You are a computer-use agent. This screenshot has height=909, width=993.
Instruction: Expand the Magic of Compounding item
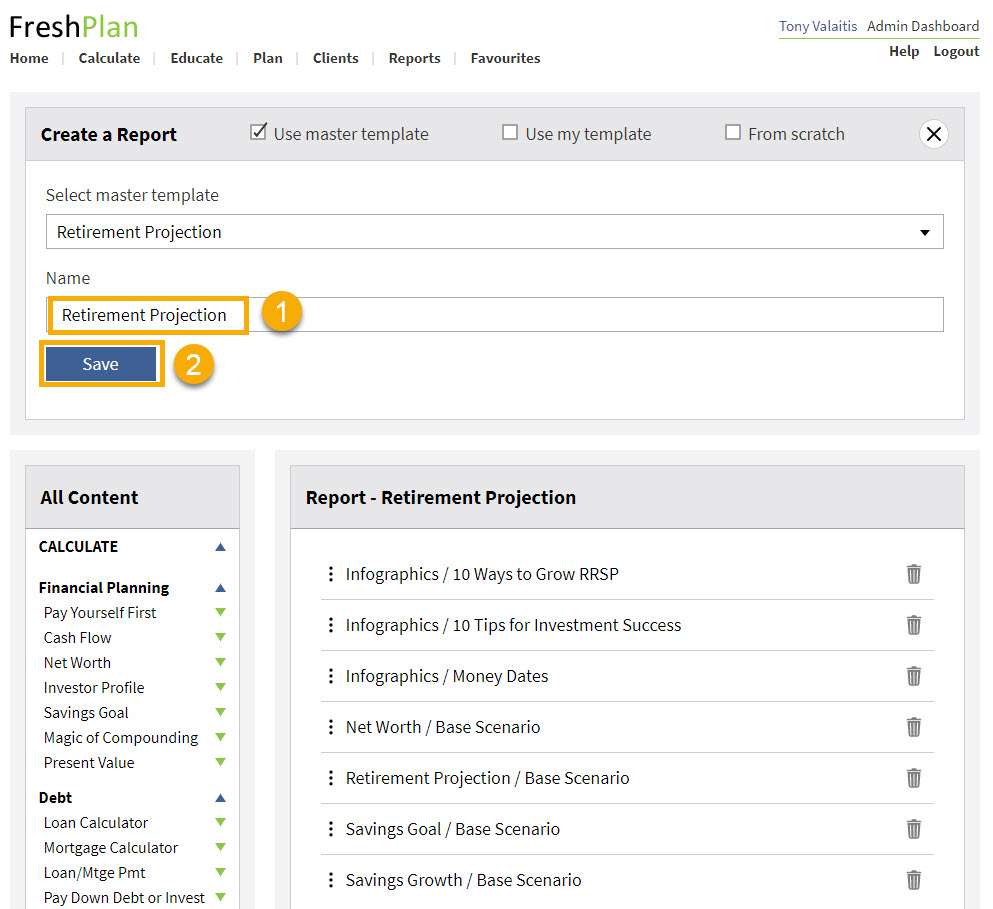[220, 737]
